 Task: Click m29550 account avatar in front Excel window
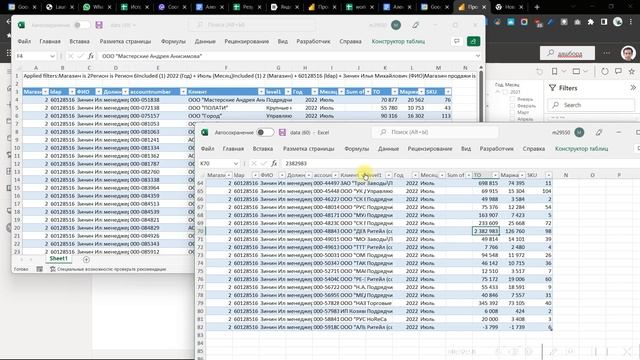tap(579, 132)
